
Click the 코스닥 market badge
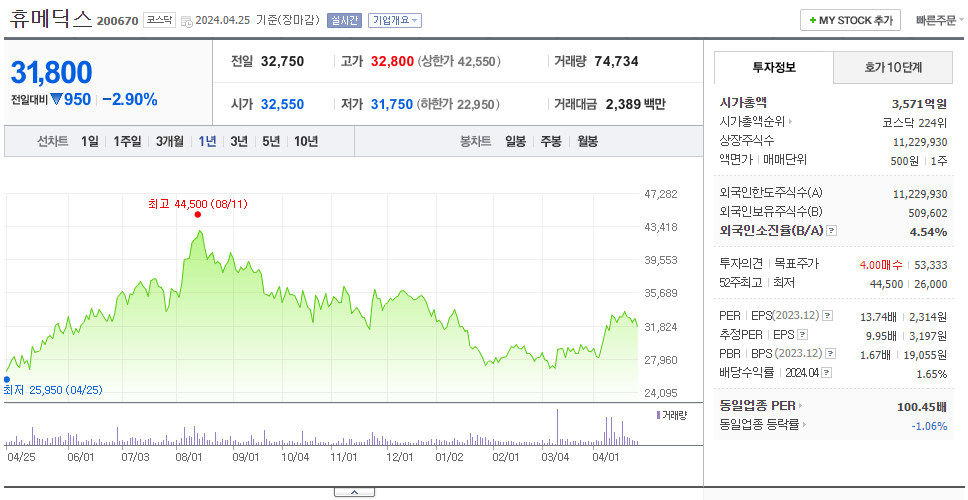(x=159, y=20)
